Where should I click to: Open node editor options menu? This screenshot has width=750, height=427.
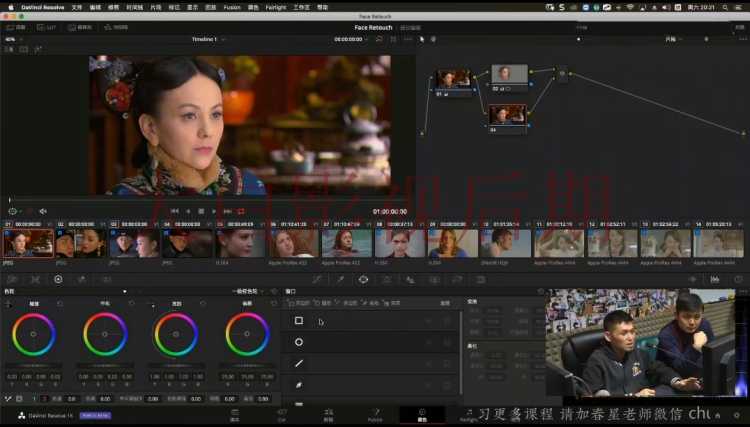point(743,39)
